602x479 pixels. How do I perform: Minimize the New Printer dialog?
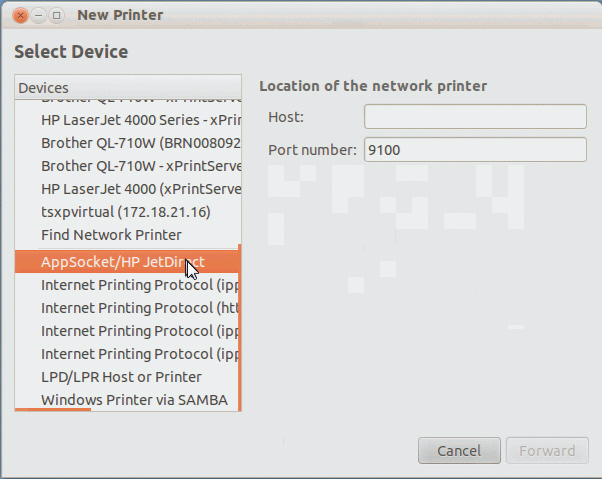pyautogui.click(x=39, y=15)
